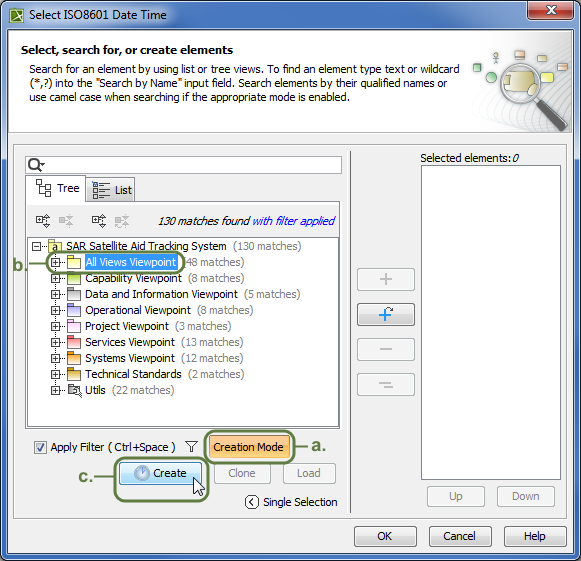Collapse the SAR Satellite Aid Tracking System node
The image size is (581, 561).
click(x=36, y=246)
